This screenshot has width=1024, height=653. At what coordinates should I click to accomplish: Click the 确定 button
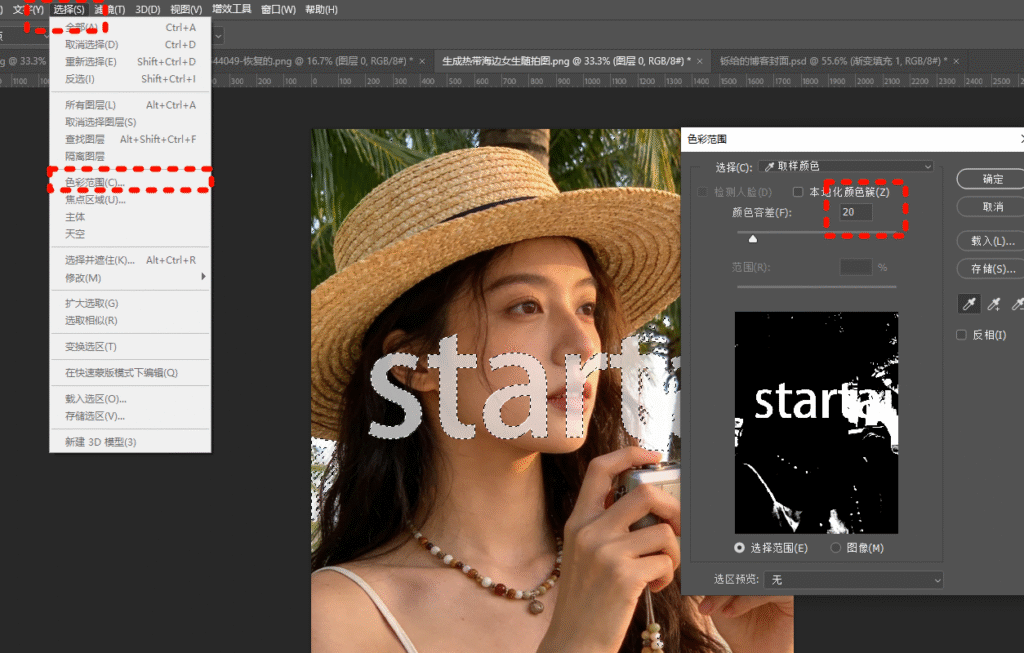(990, 179)
